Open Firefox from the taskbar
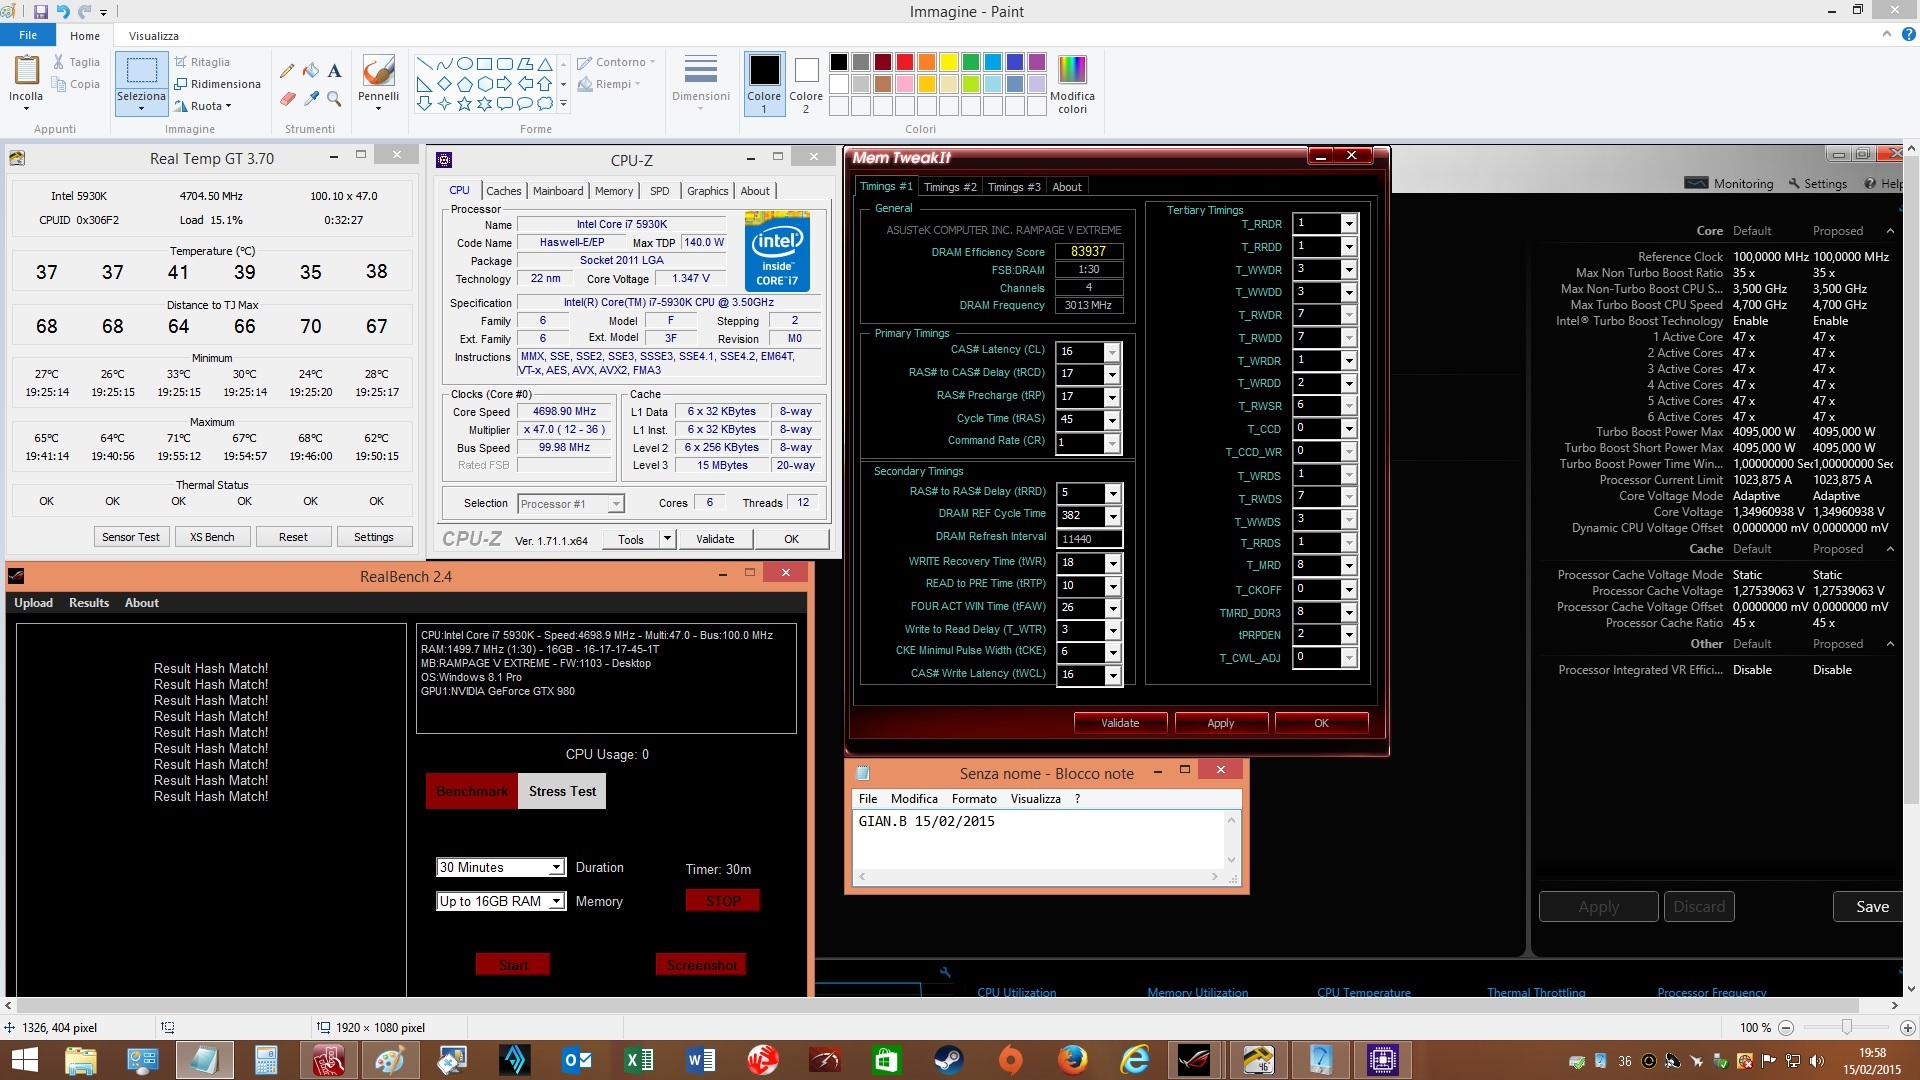The image size is (1920, 1080). tap(1072, 1060)
